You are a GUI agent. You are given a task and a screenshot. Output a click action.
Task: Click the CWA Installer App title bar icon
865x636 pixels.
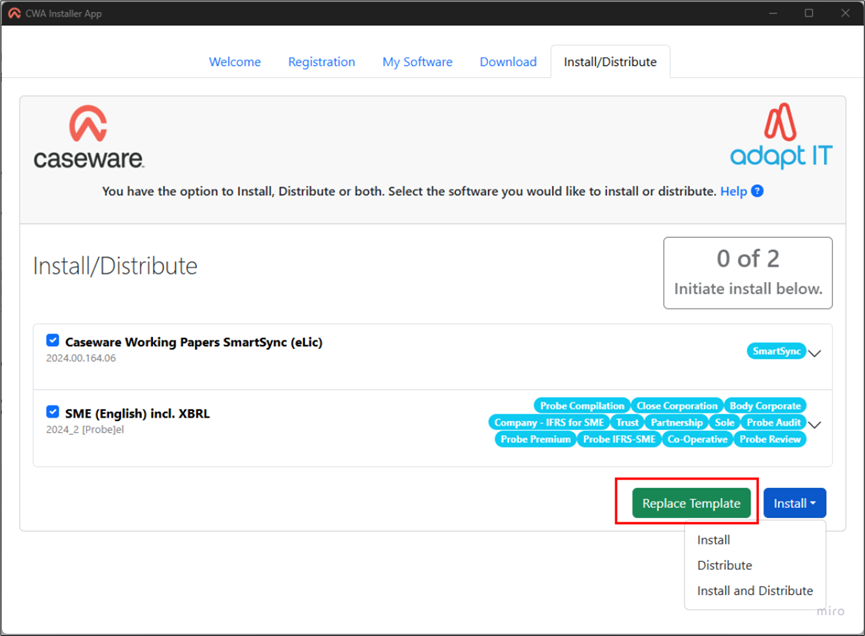(x=14, y=13)
